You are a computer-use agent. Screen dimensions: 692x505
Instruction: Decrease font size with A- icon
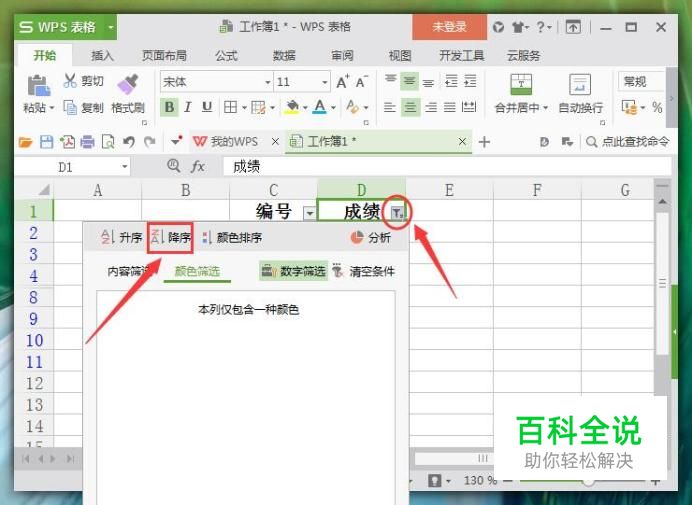[362, 82]
